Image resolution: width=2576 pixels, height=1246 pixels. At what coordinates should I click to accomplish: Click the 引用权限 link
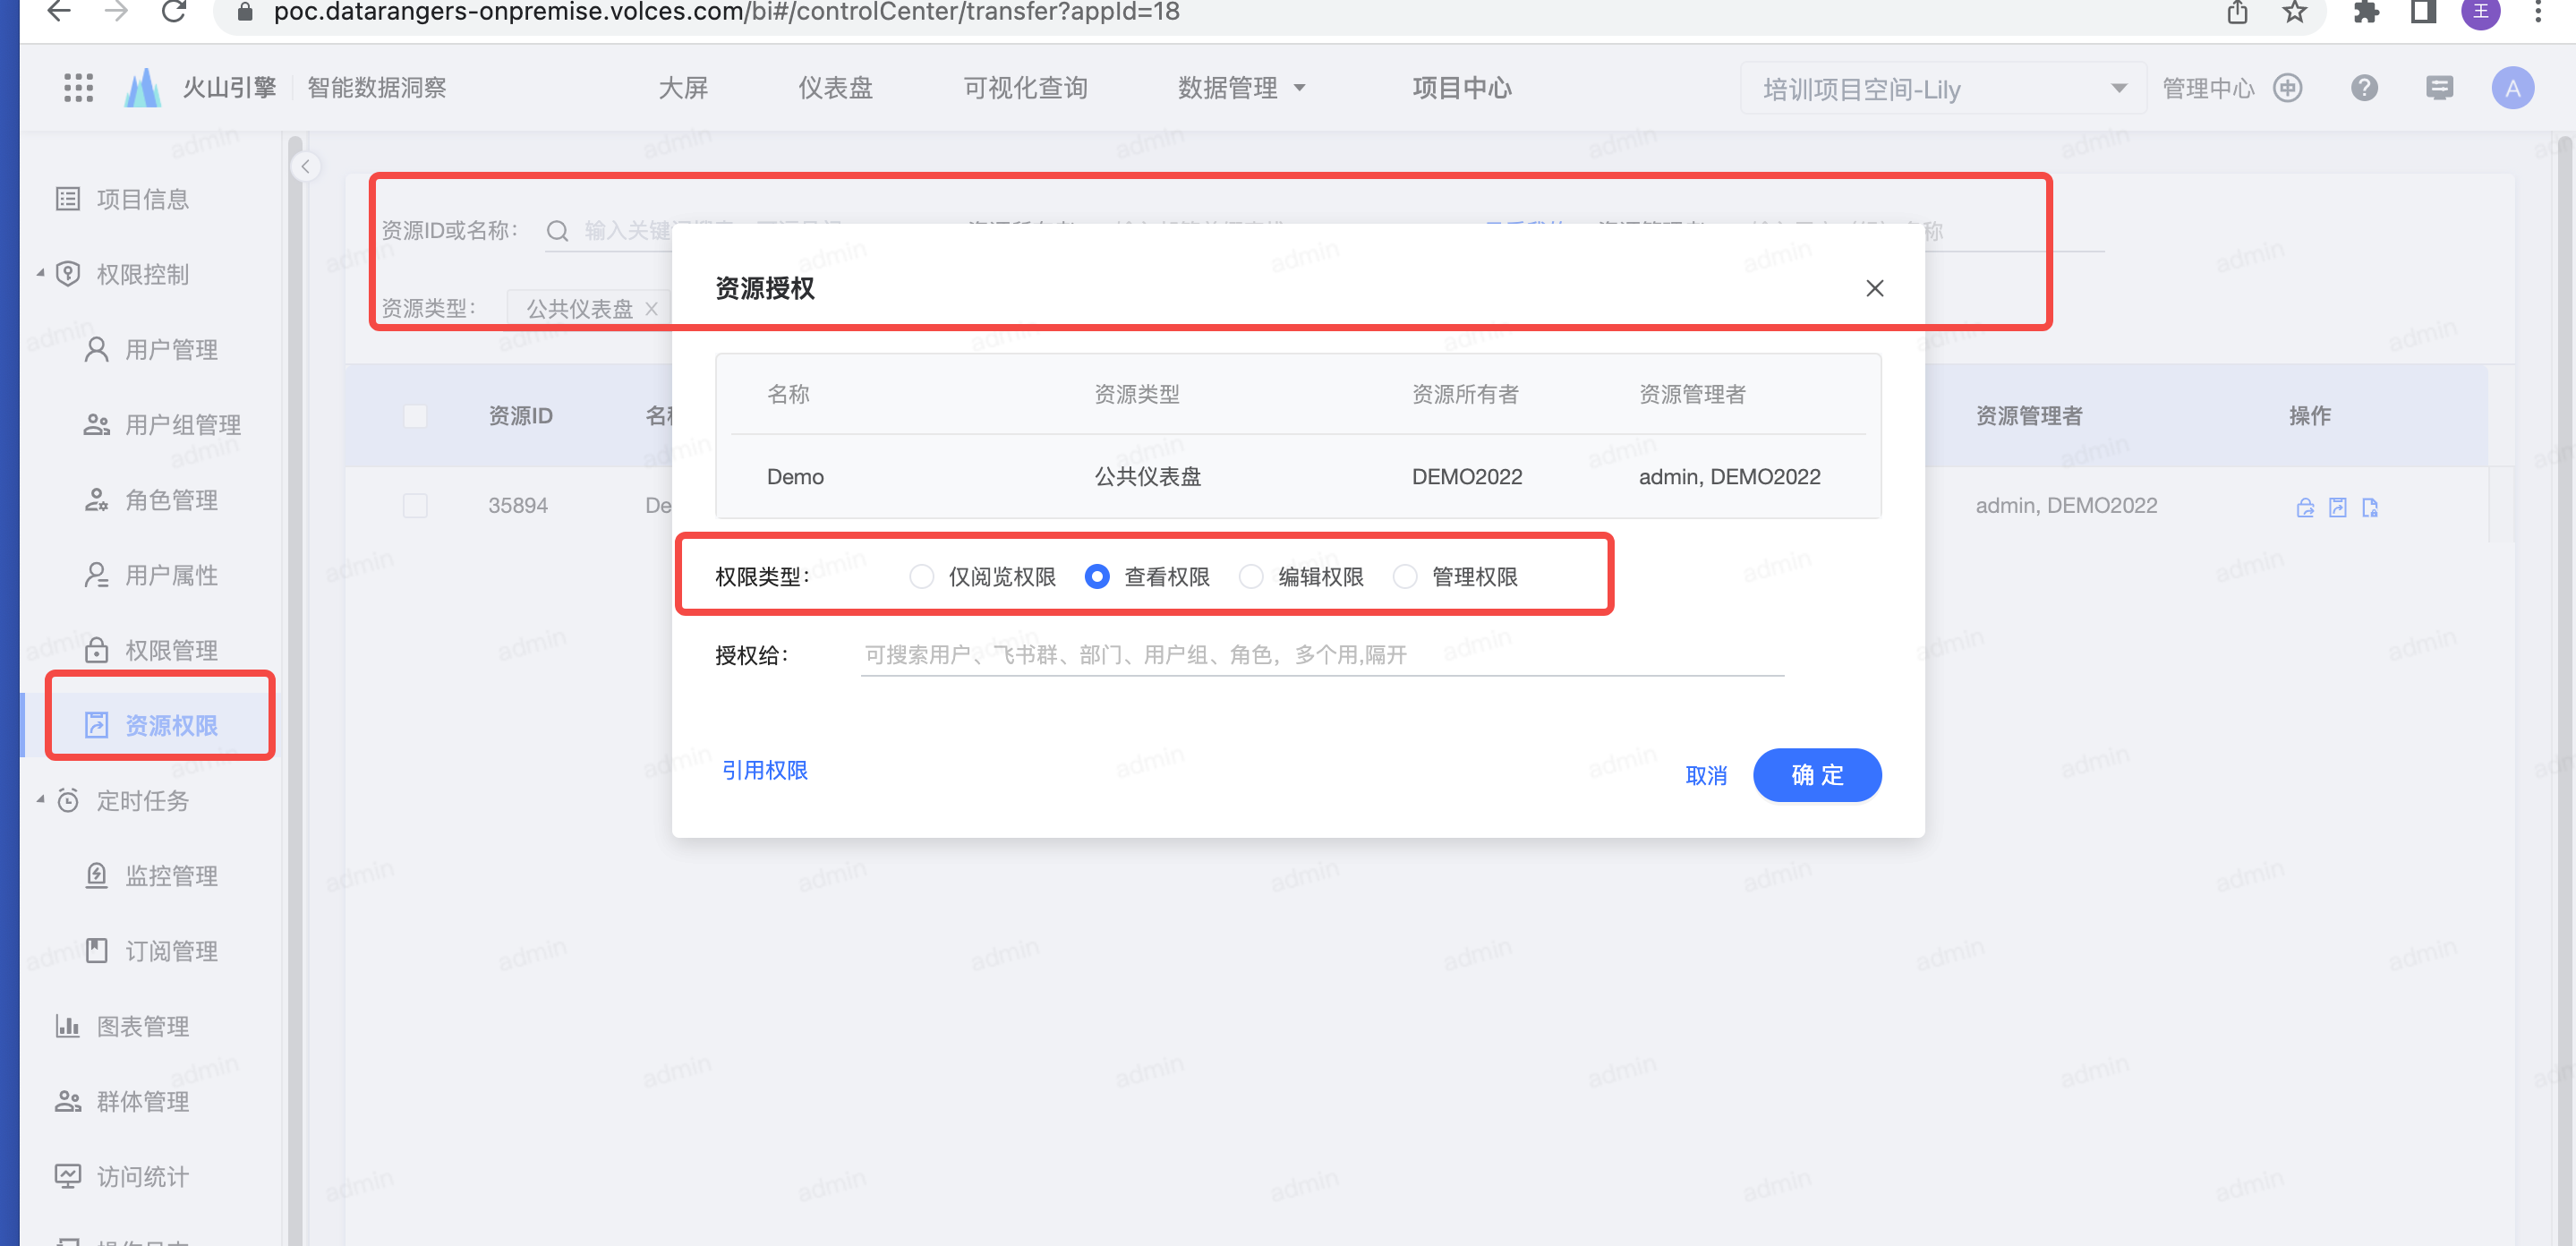click(x=765, y=770)
